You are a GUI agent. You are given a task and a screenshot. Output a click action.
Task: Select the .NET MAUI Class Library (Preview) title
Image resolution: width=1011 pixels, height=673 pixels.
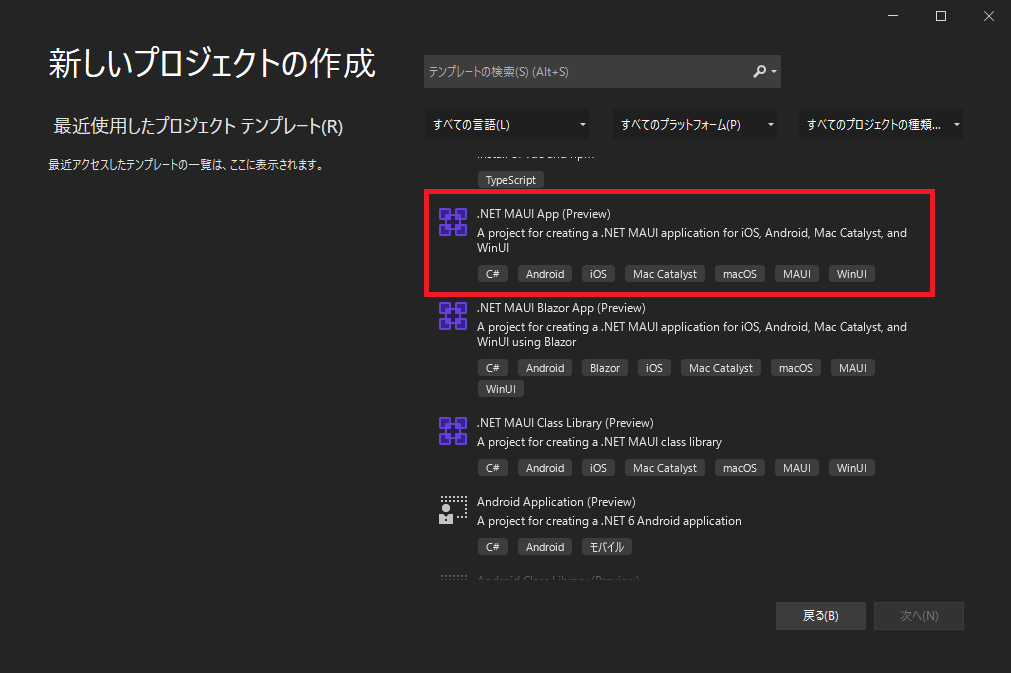[565, 423]
